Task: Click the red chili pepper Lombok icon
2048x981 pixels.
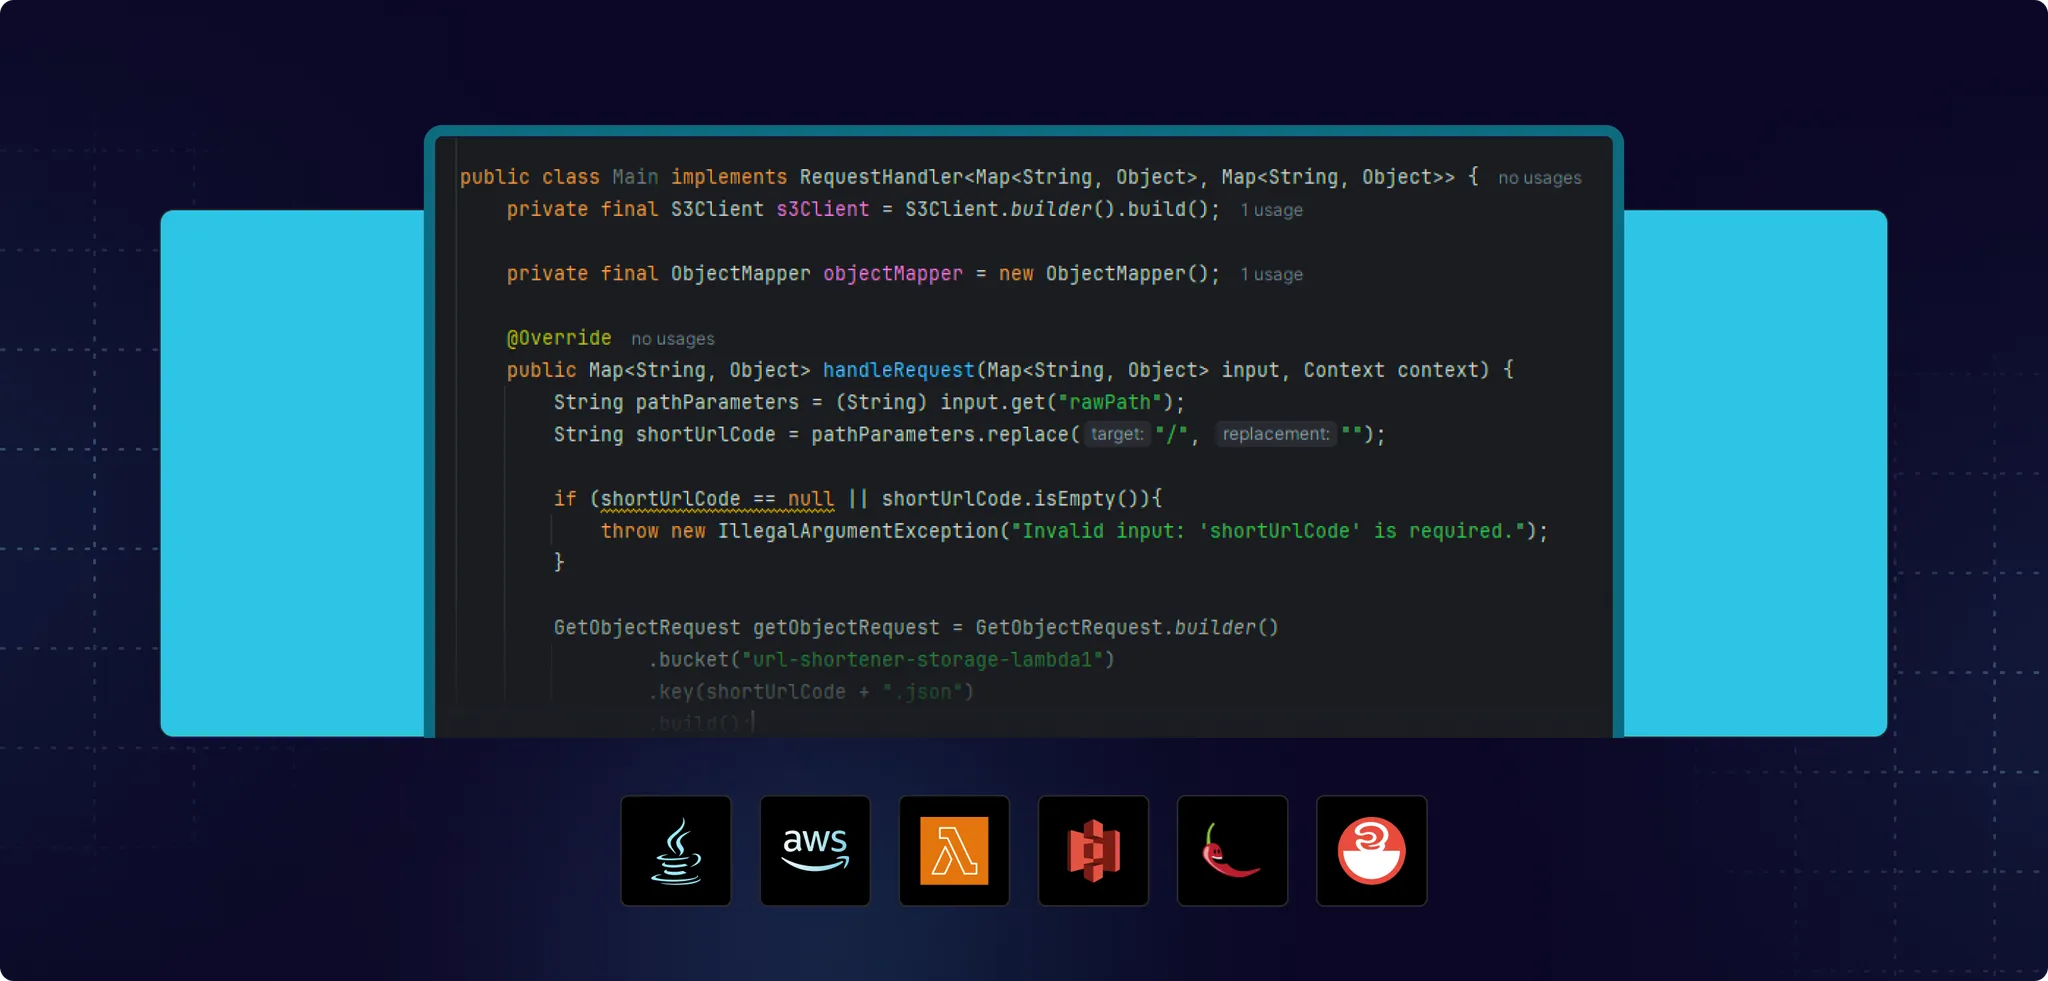Action: point(1231,851)
